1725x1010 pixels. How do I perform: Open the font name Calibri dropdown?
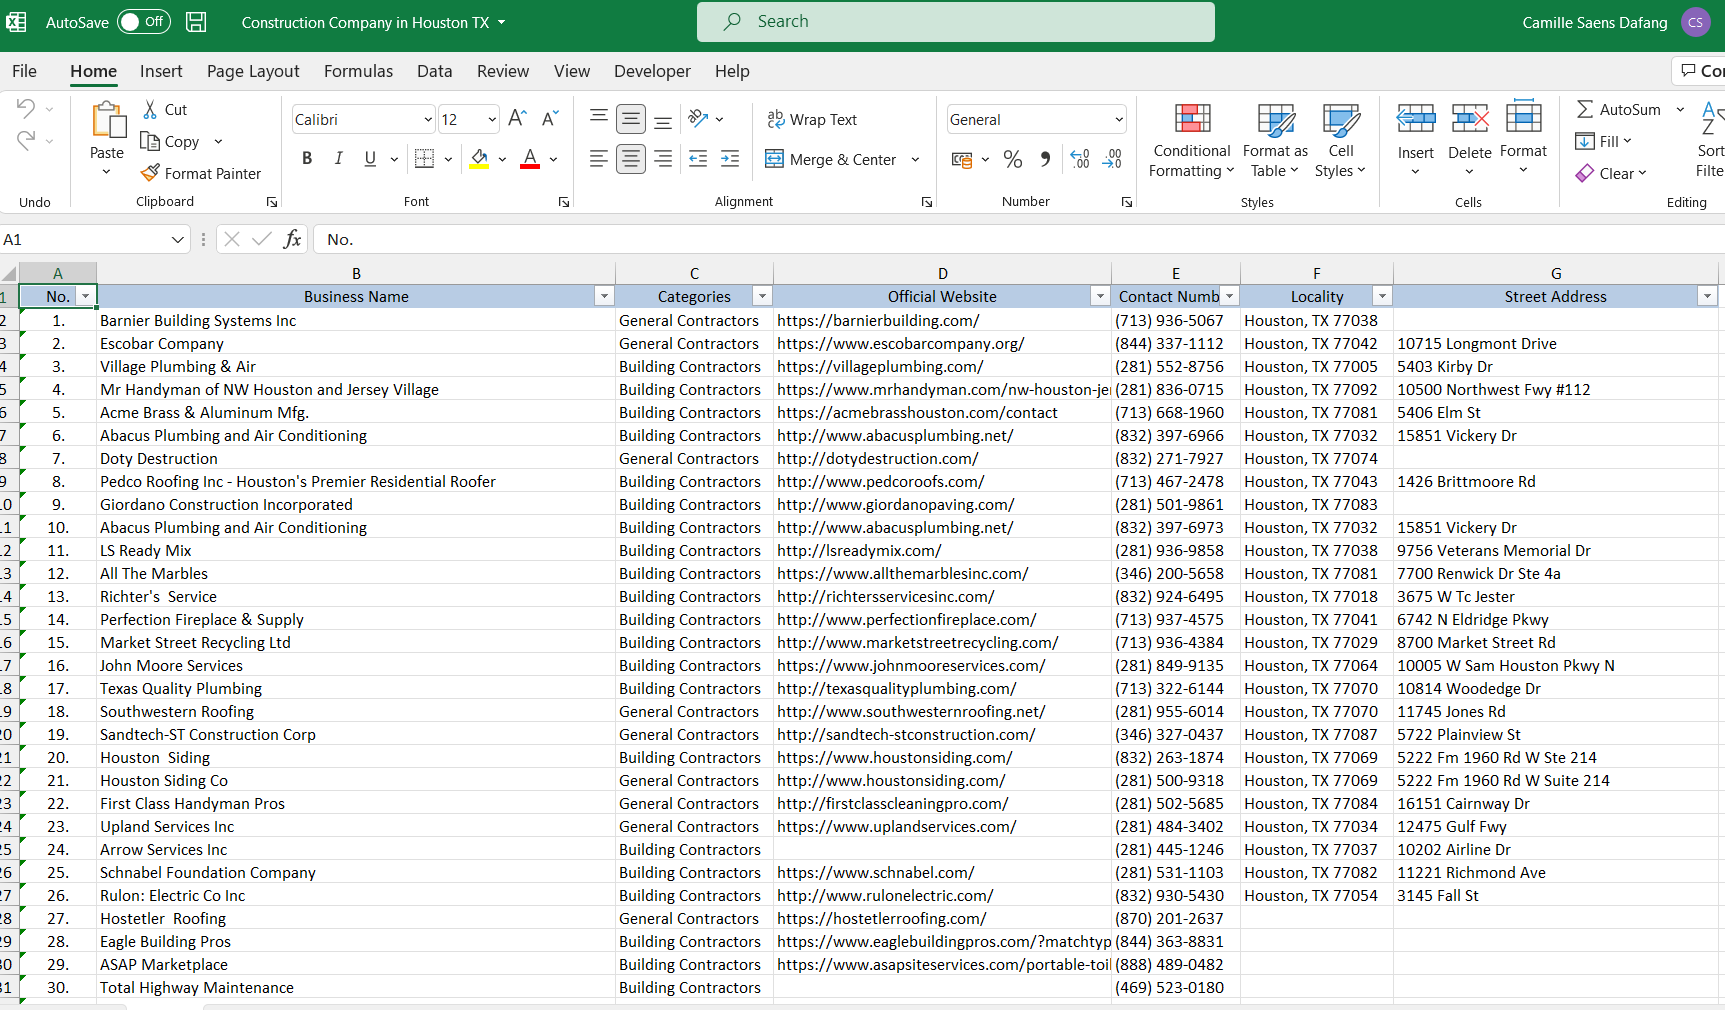tap(428, 119)
